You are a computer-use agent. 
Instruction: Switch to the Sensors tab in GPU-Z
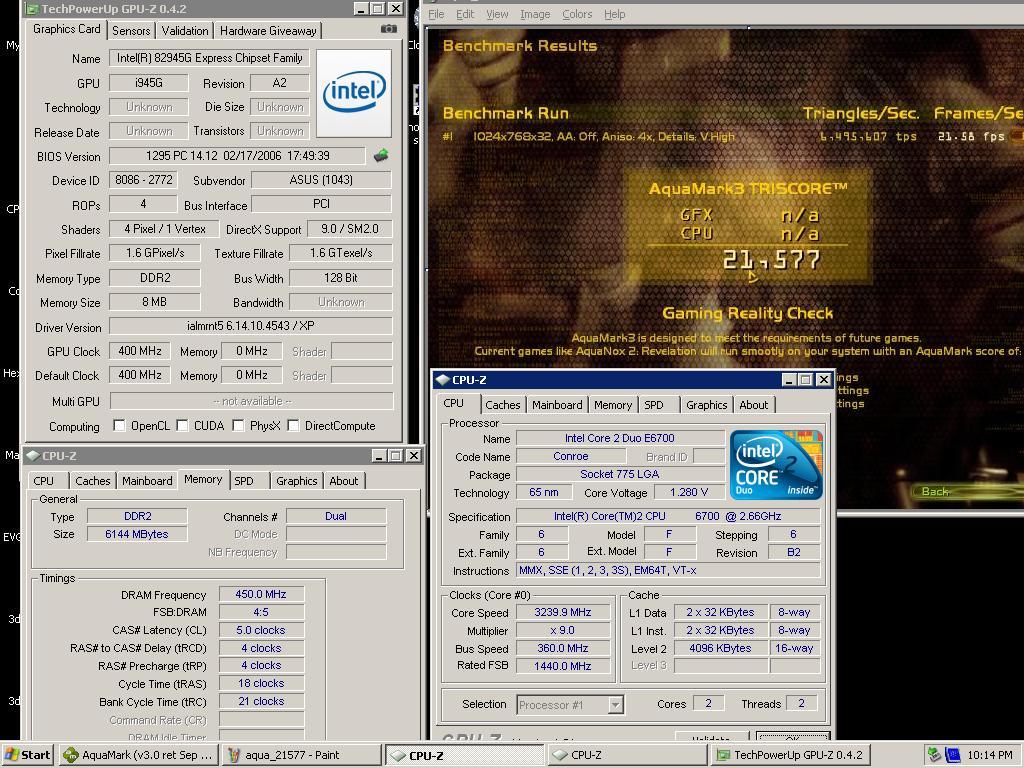tap(131, 31)
